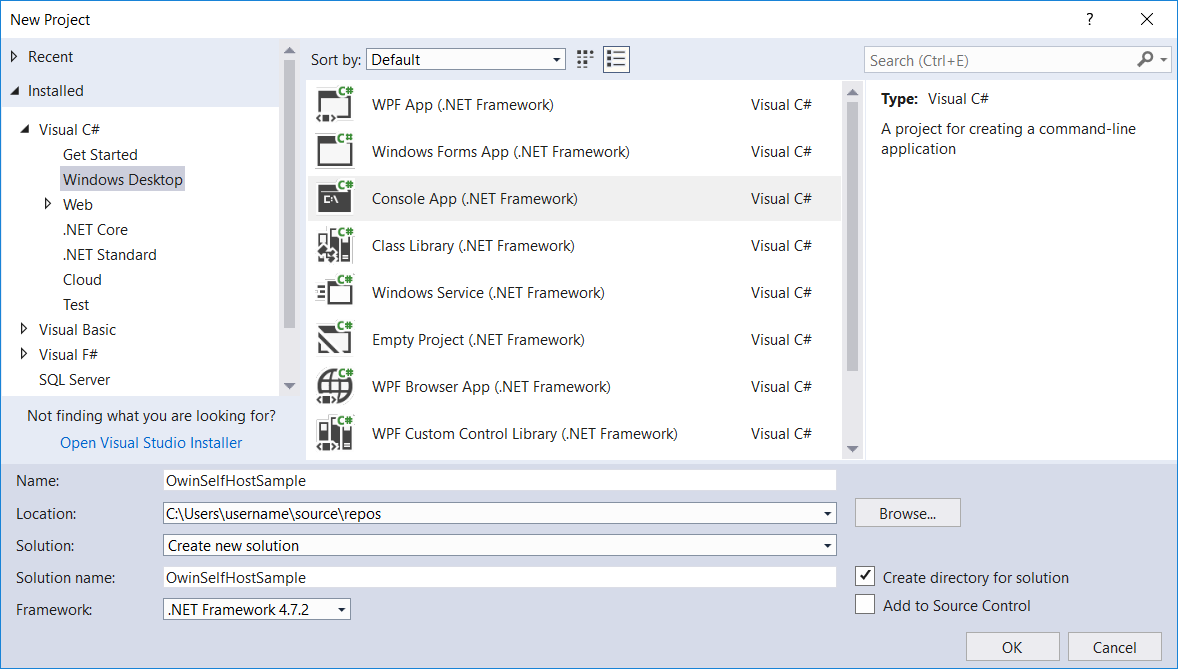The width and height of the screenshot is (1178, 669).
Task: Open the Sort by dropdown
Action: (558, 58)
